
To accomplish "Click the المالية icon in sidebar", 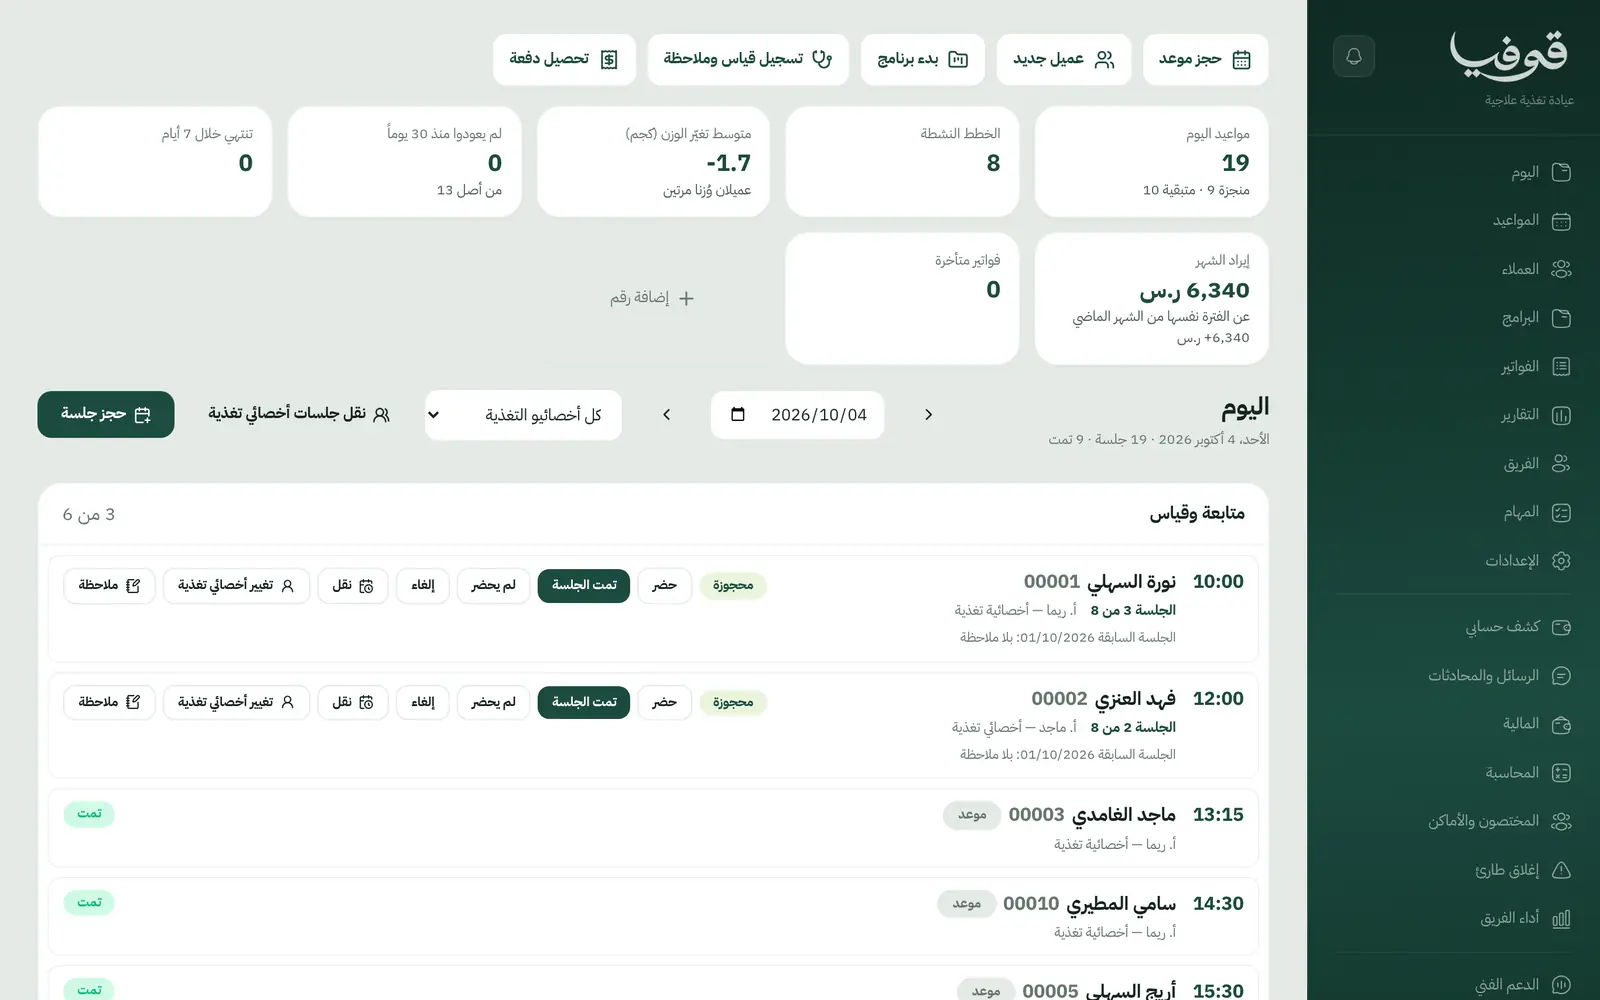I will point(1561,724).
